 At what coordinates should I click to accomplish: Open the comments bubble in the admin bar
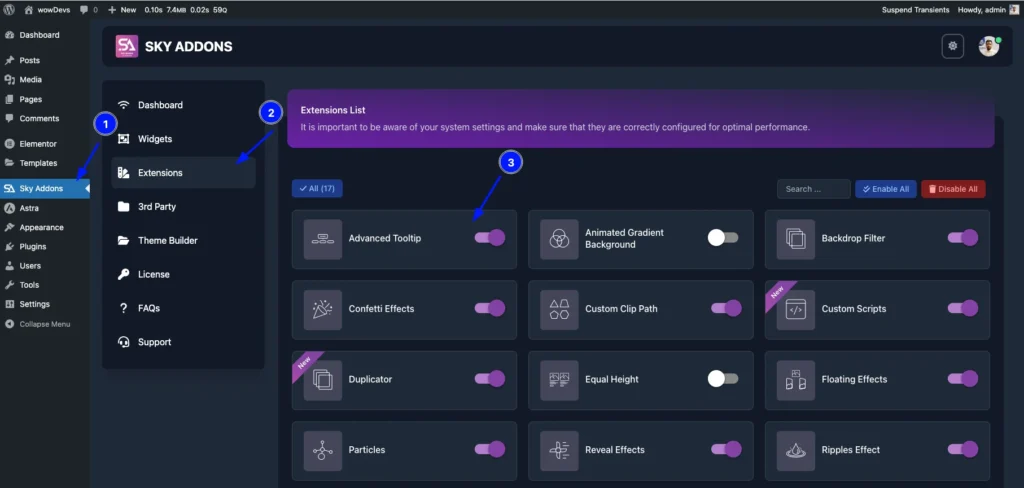(89, 10)
